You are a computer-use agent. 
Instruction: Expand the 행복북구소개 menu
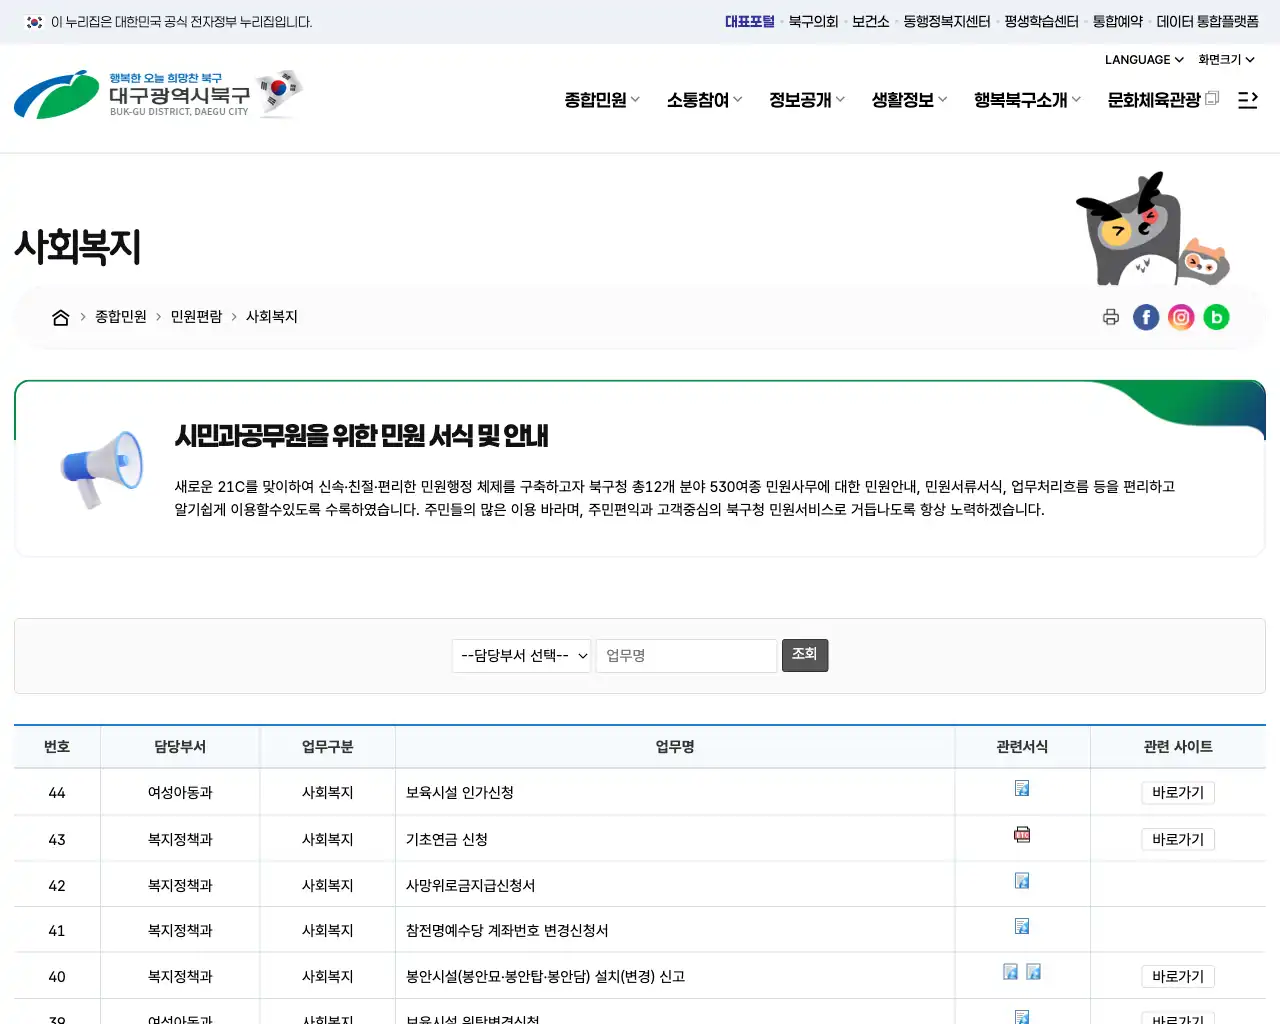pyautogui.click(x=1028, y=100)
